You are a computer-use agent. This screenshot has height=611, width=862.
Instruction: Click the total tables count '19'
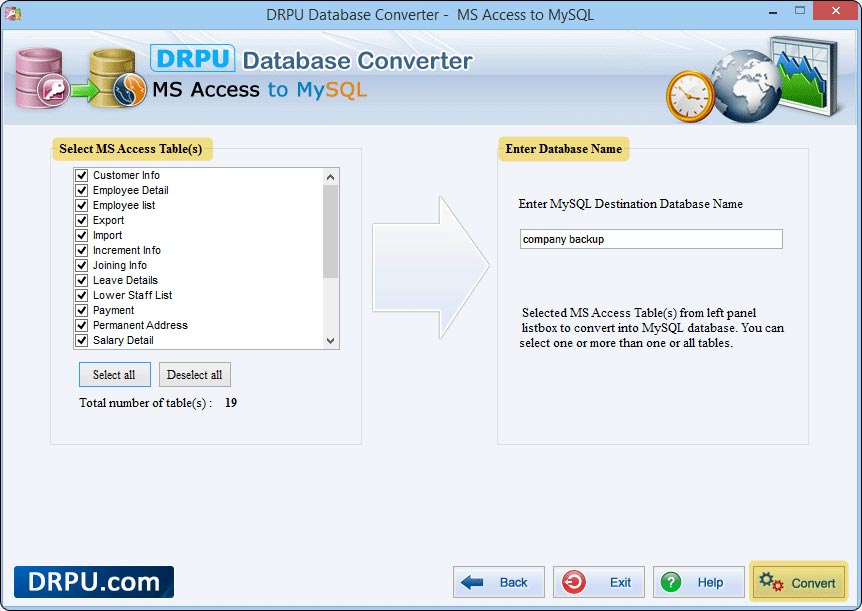(x=231, y=403)
